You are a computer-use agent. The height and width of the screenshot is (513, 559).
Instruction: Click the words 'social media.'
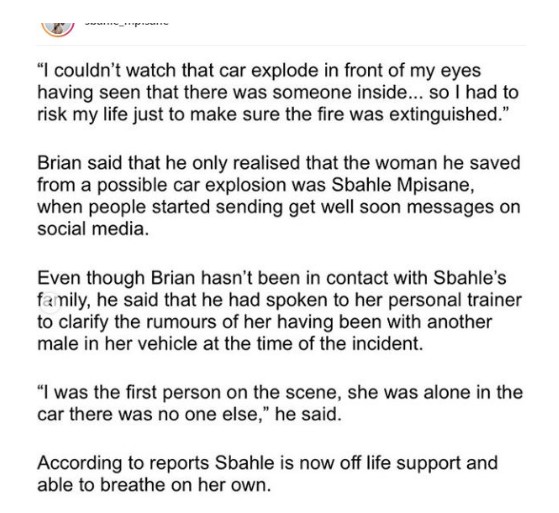[93, 229]
